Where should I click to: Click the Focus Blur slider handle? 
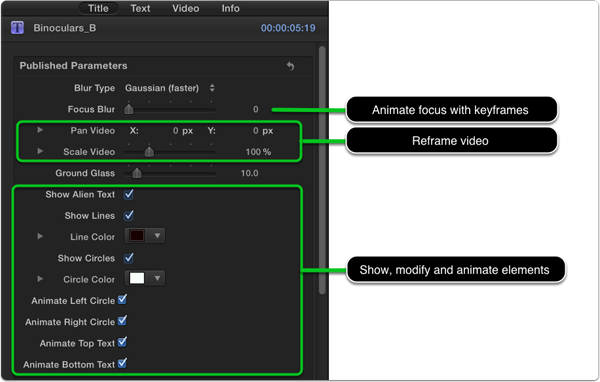(x=129, y=109)
